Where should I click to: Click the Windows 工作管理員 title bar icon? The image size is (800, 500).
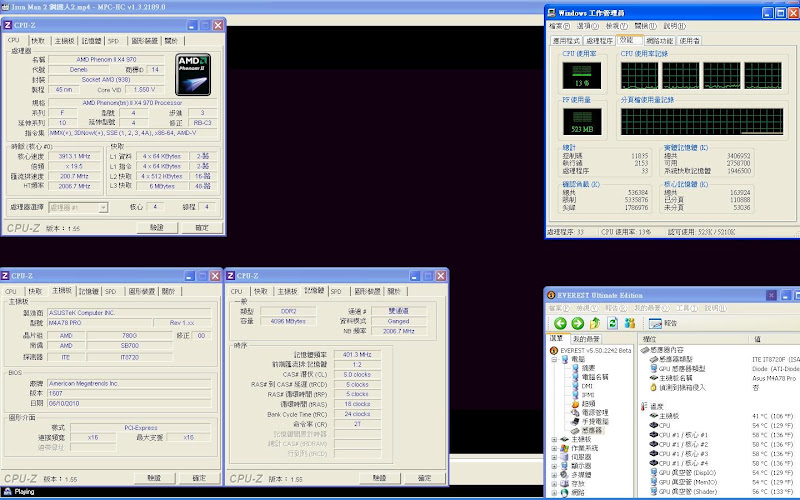click(x=552, y=13)
